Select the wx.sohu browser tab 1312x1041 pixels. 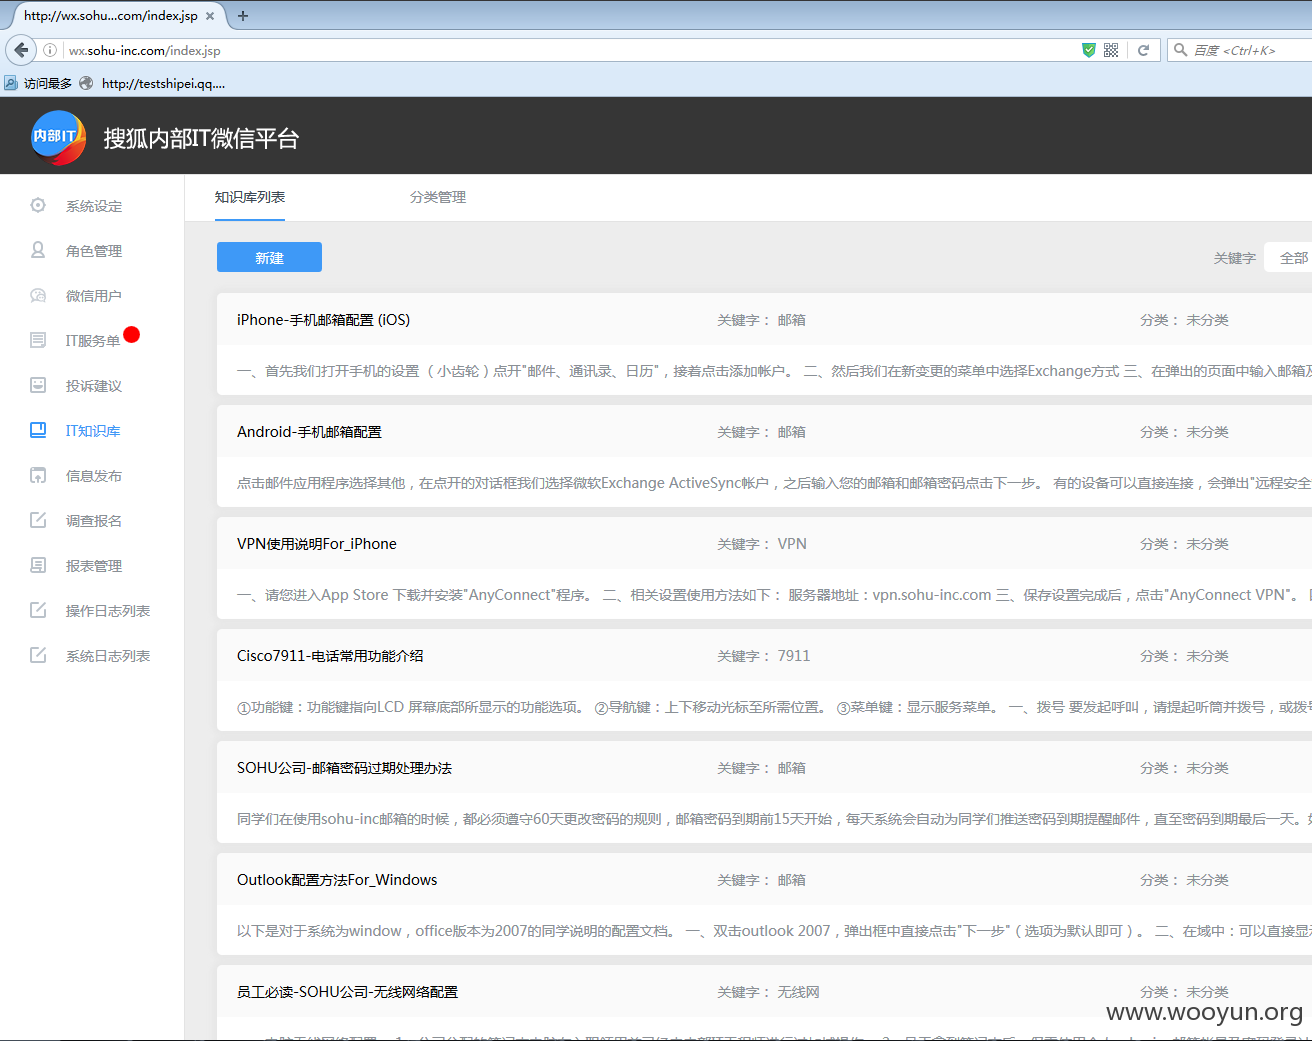(x=118, y=16)
